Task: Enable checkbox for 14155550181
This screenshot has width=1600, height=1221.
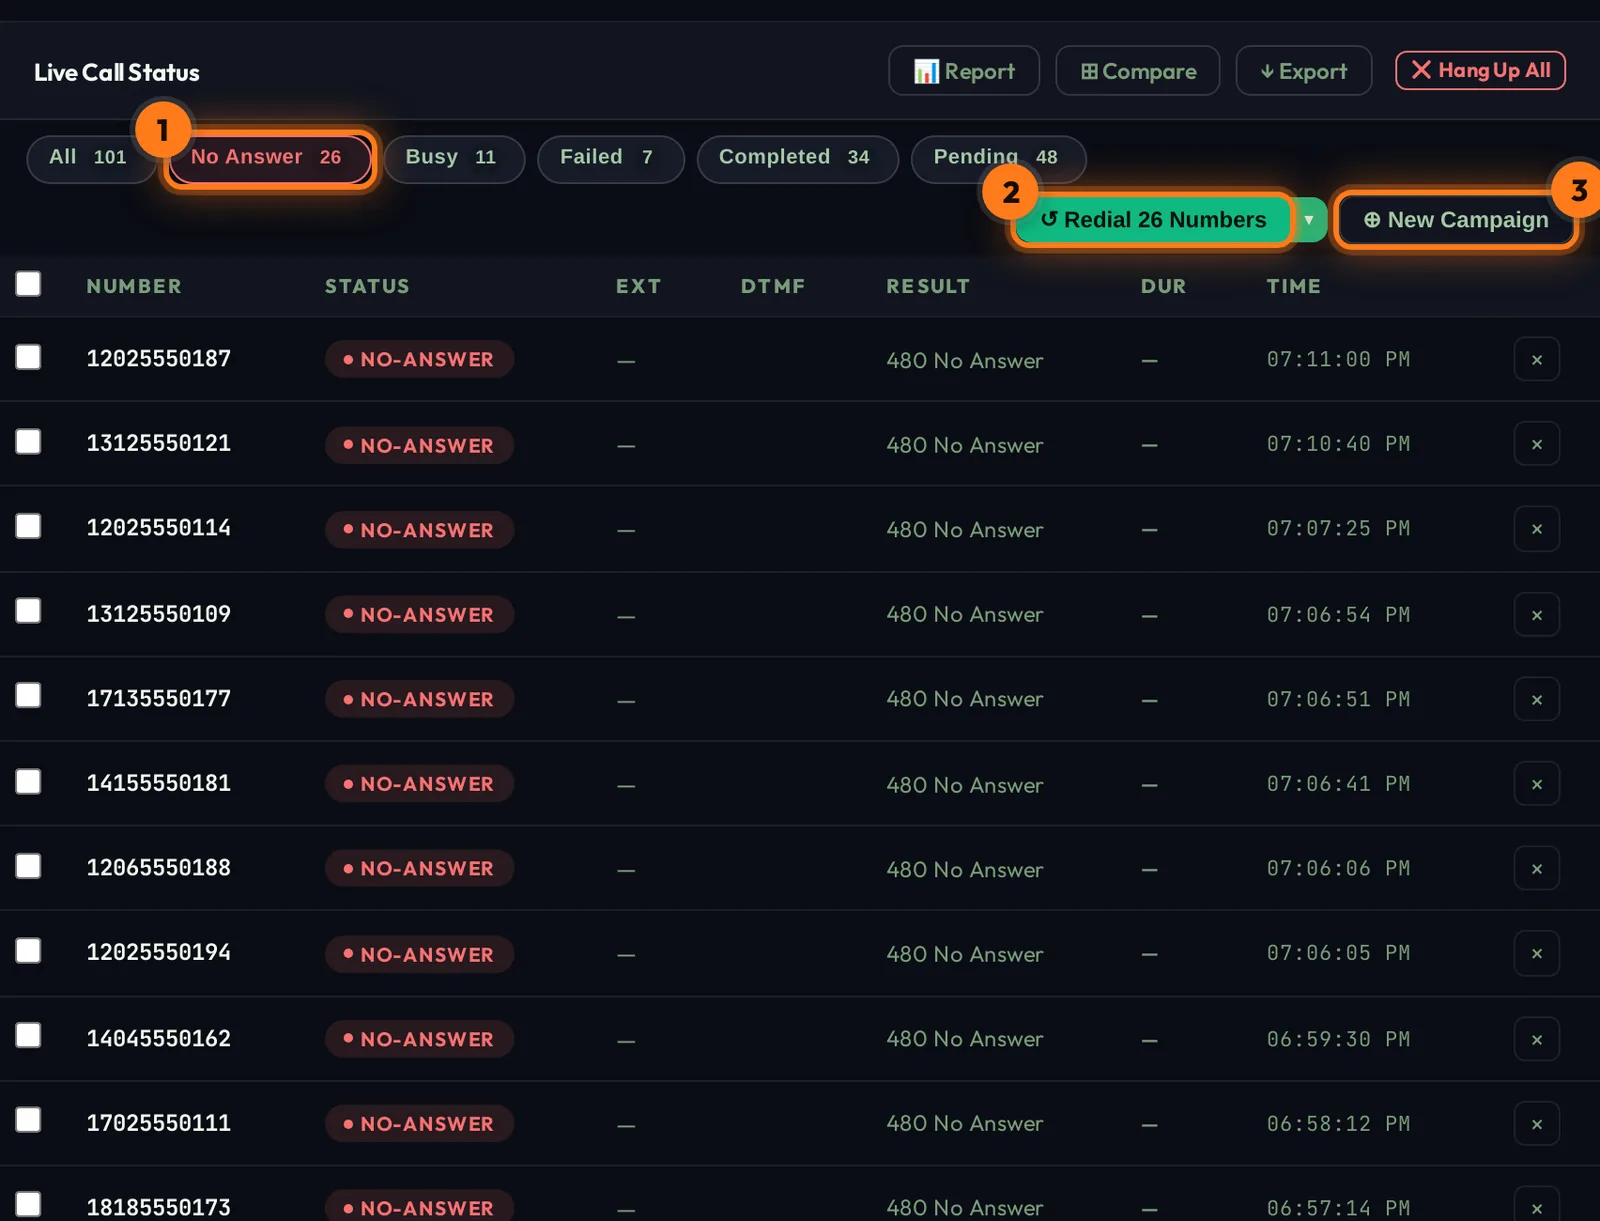Action: tap(28, 781)
